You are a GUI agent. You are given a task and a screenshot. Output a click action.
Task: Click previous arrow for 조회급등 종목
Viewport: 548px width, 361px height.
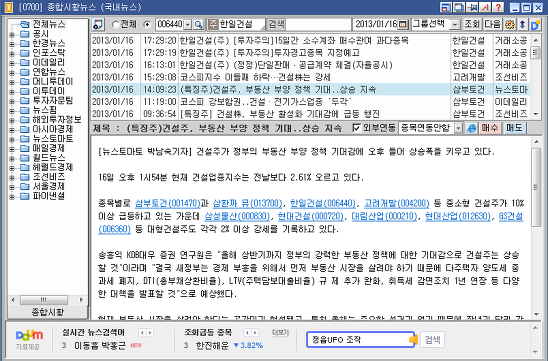tap(247, 332)
